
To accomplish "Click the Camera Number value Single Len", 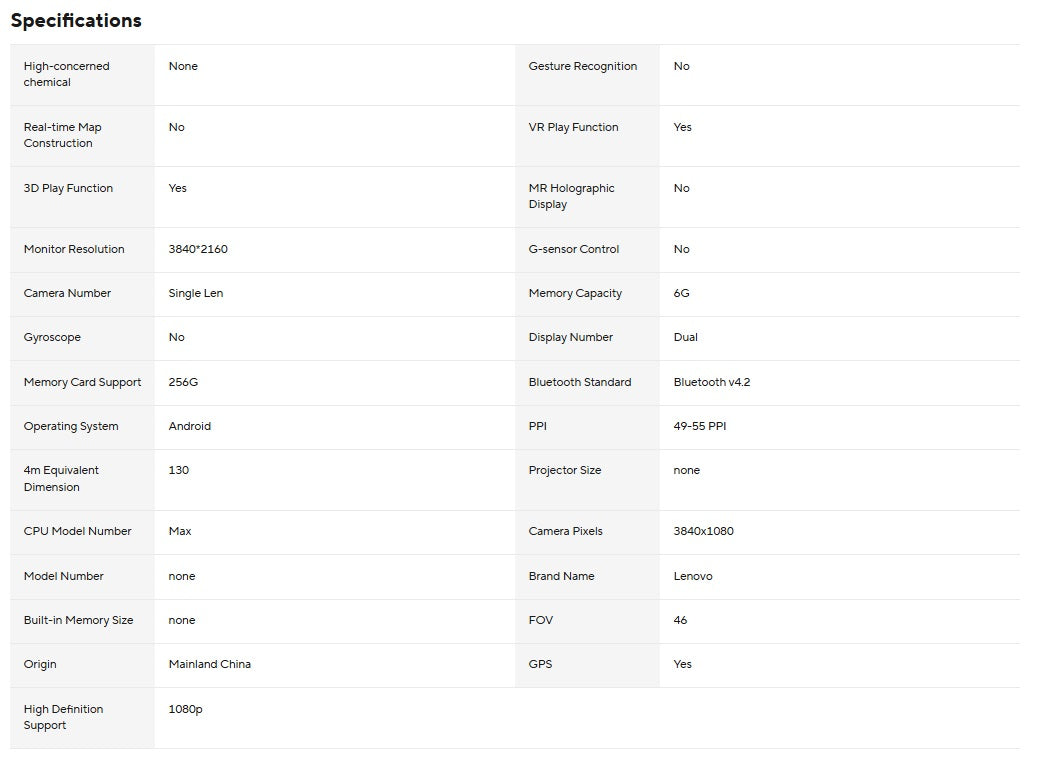I will tap(195, 293).
